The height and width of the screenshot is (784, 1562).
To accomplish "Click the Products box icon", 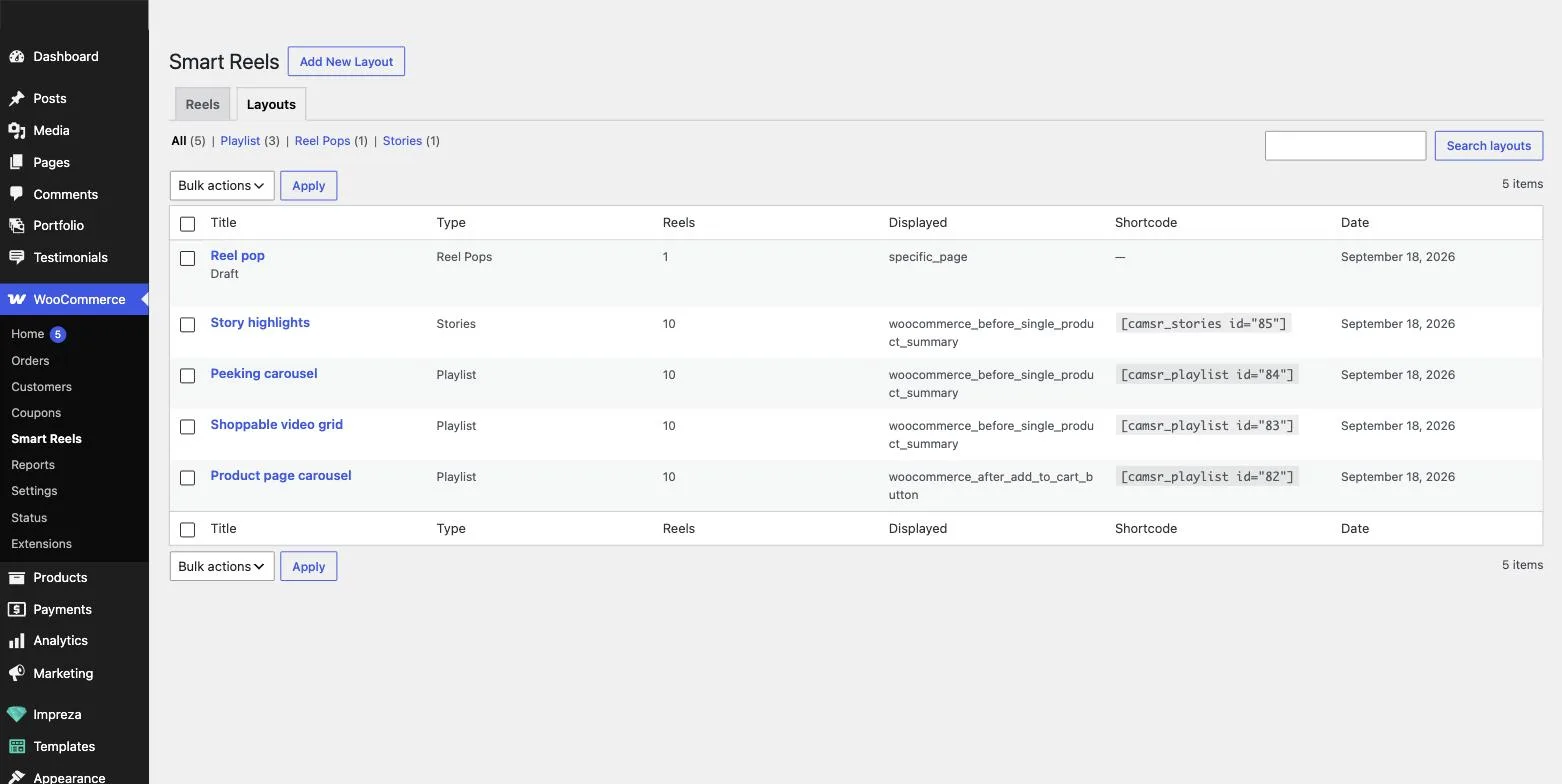I will coord(16,578).
